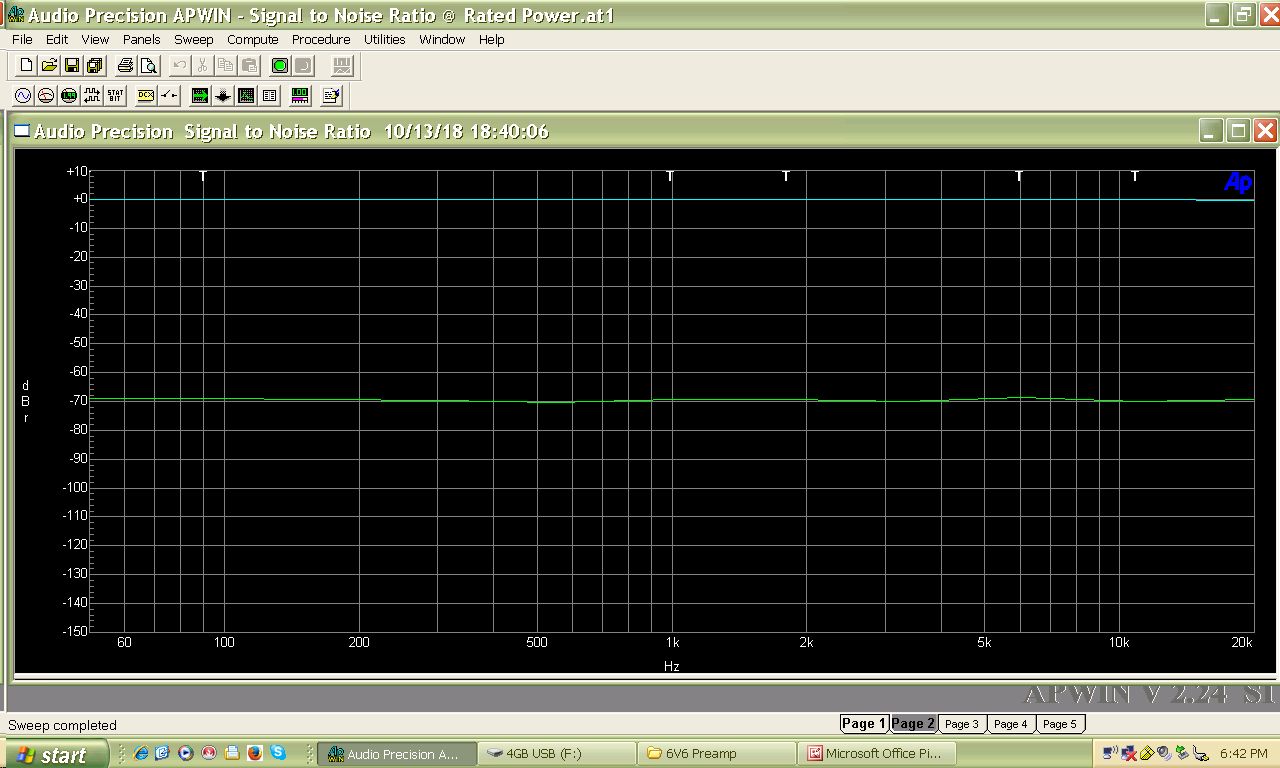Open the Edit menu
Screen dimensions: 1280x768
point(57,40)
